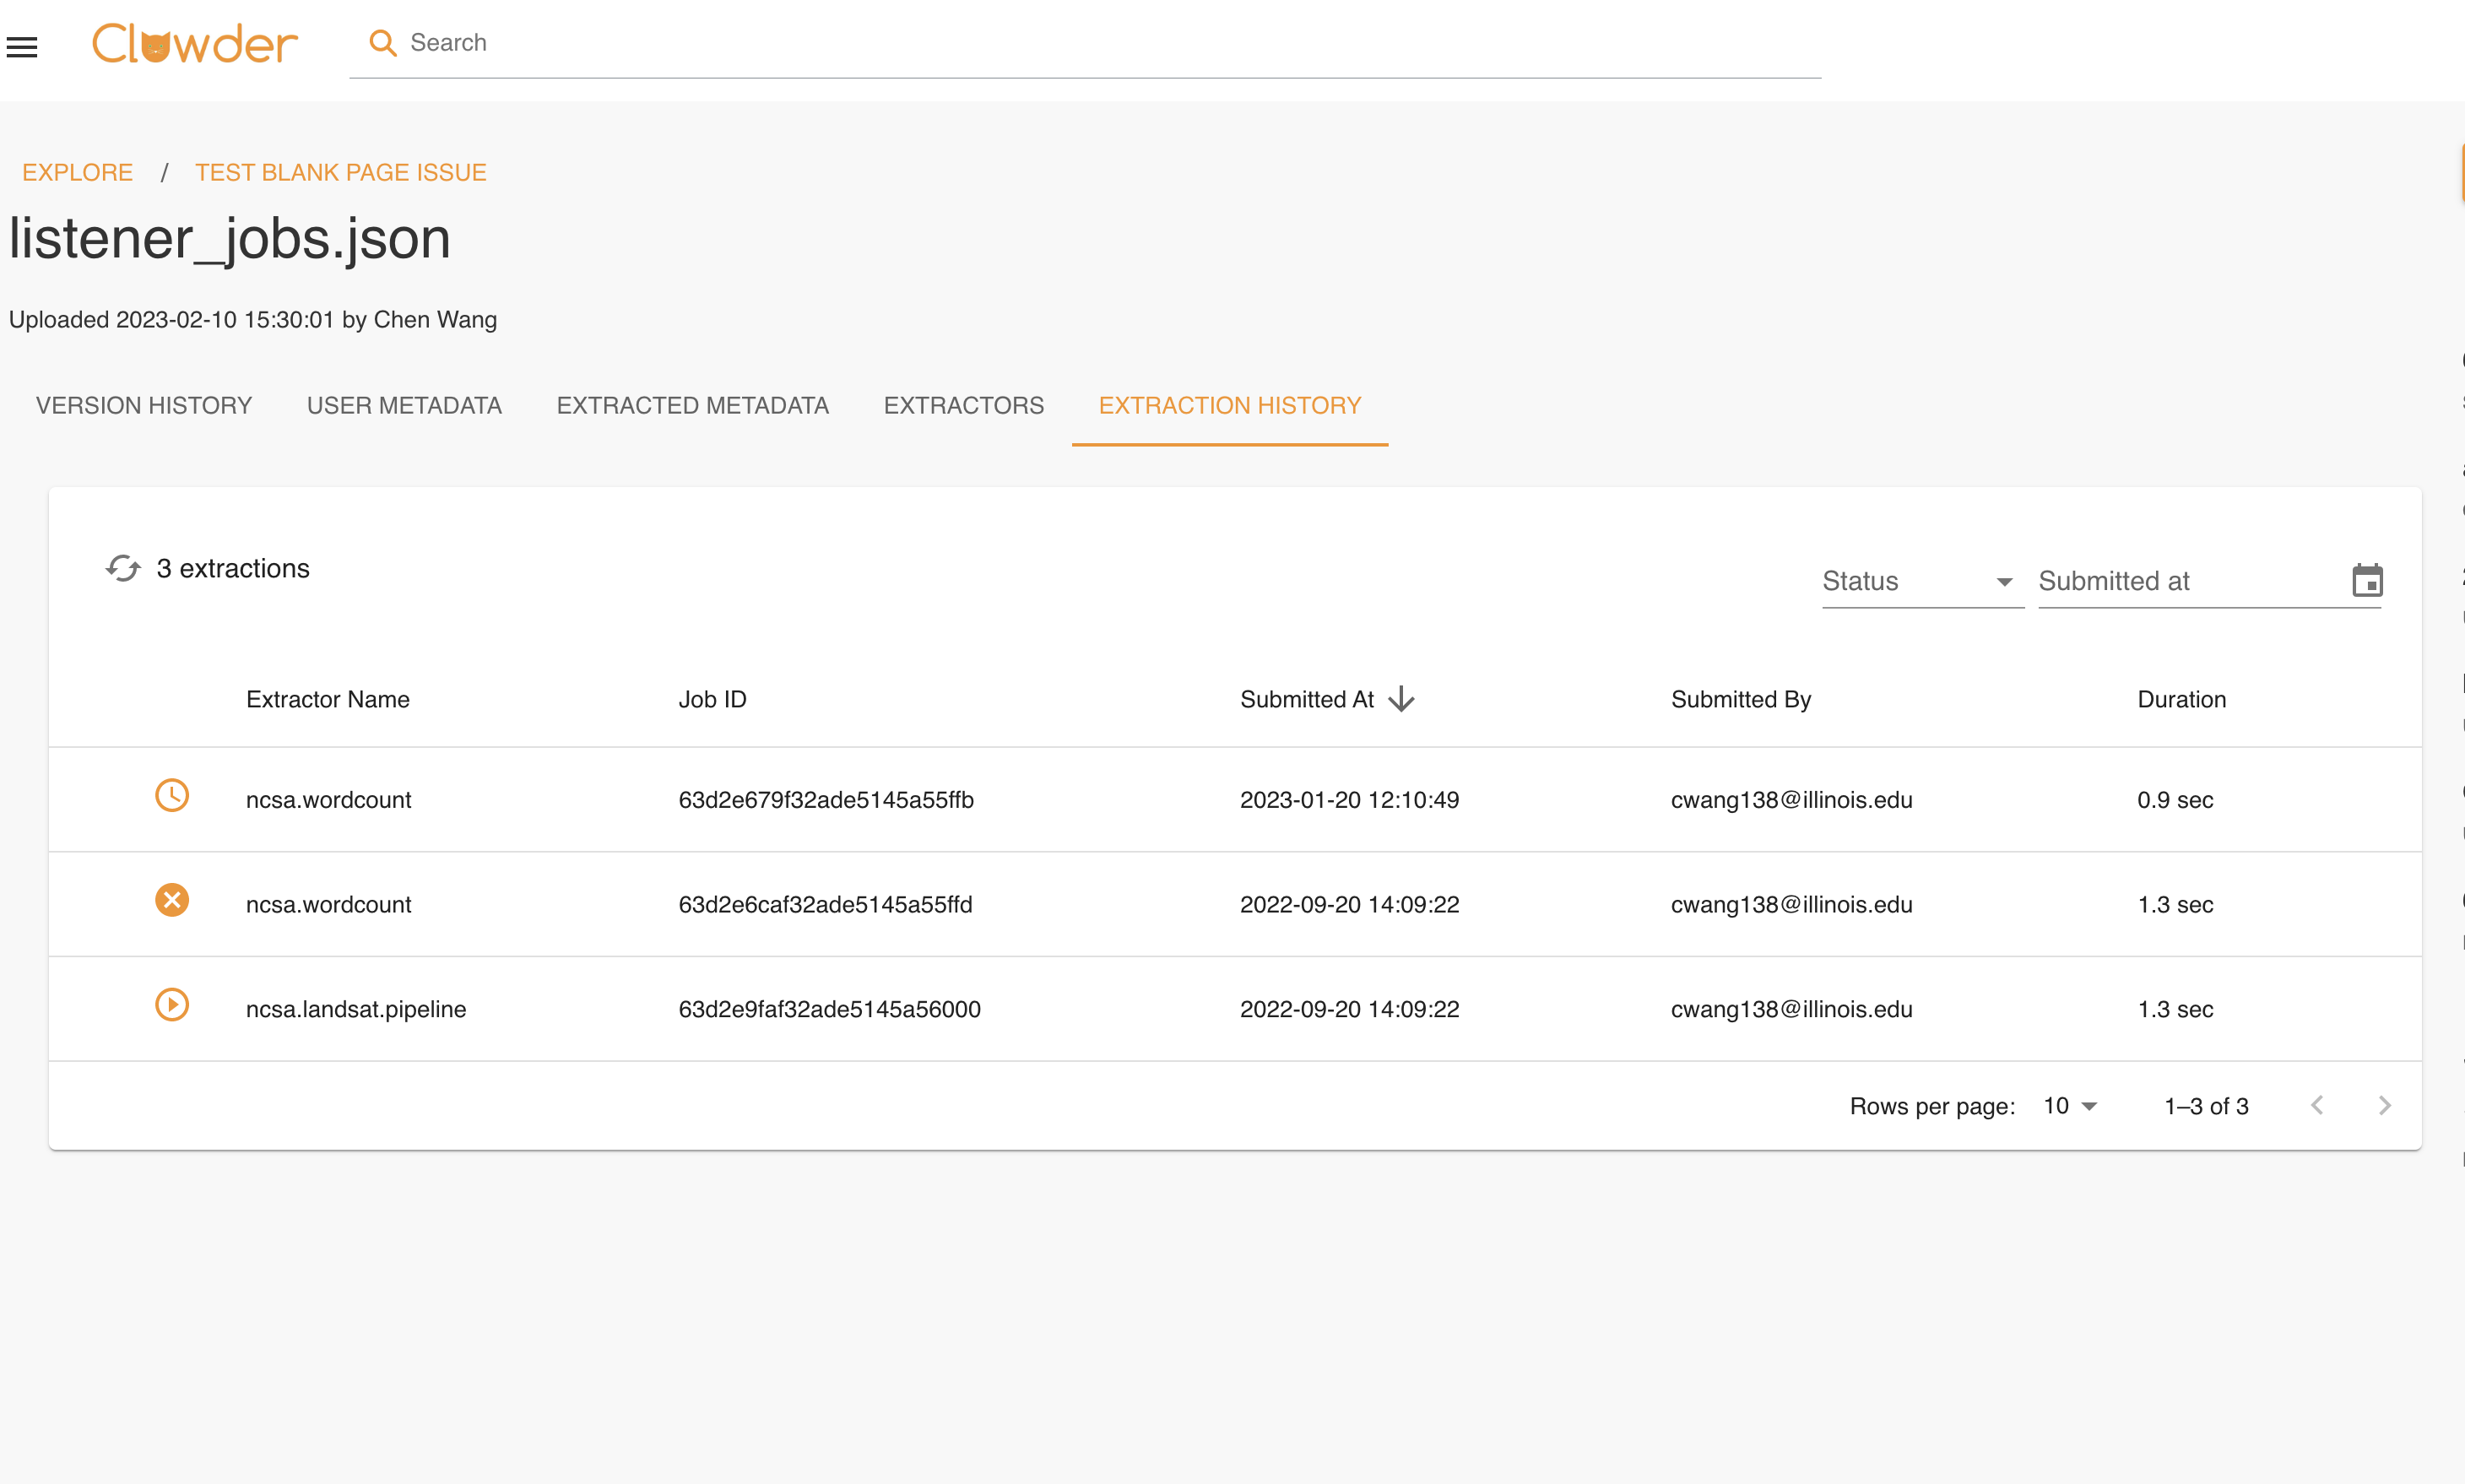Follow the Explore breadcrumb link
This screenshot has height=1484, width=2465.
pos(77,172)
